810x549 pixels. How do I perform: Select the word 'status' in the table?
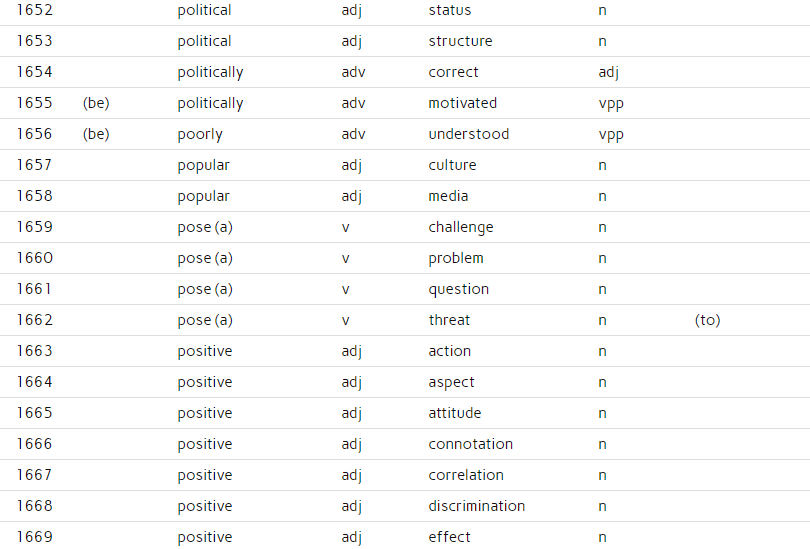pyautogui.click(x=450, y=10)
